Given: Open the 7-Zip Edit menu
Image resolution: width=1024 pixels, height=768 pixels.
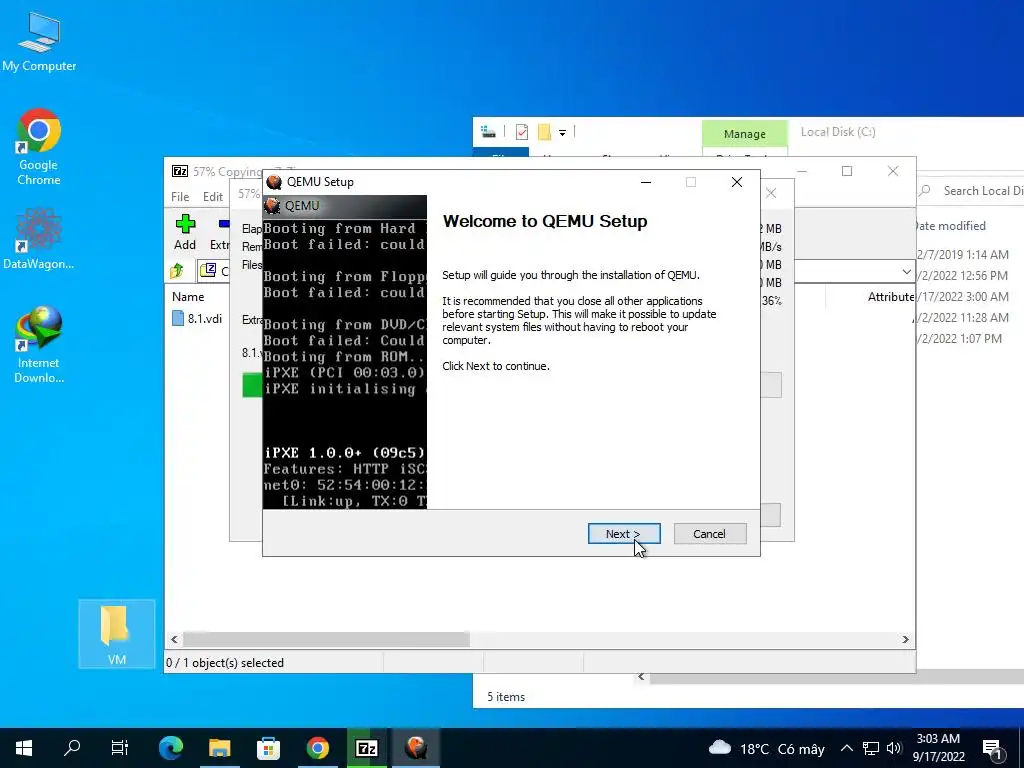Looking at the screenshot, I should click(212, 197).
